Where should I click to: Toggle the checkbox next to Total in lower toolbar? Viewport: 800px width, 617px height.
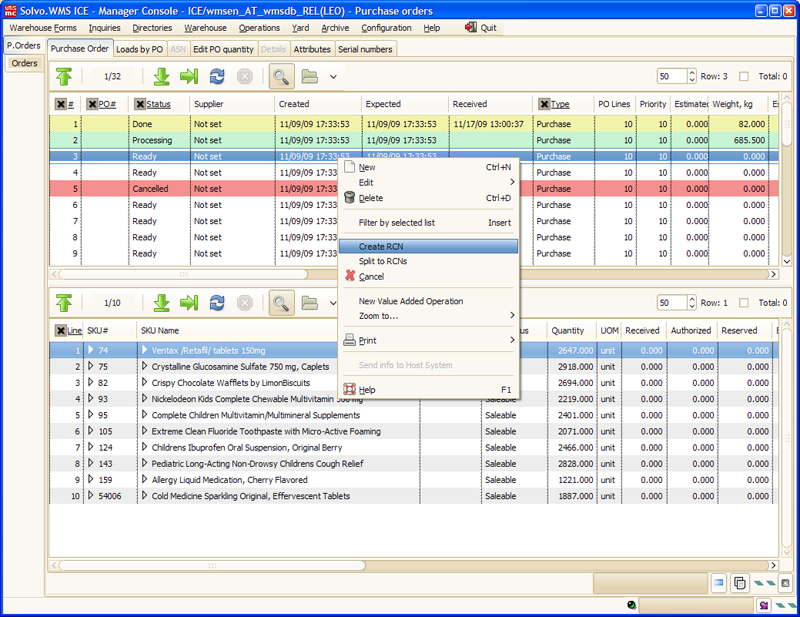point(743,302)
